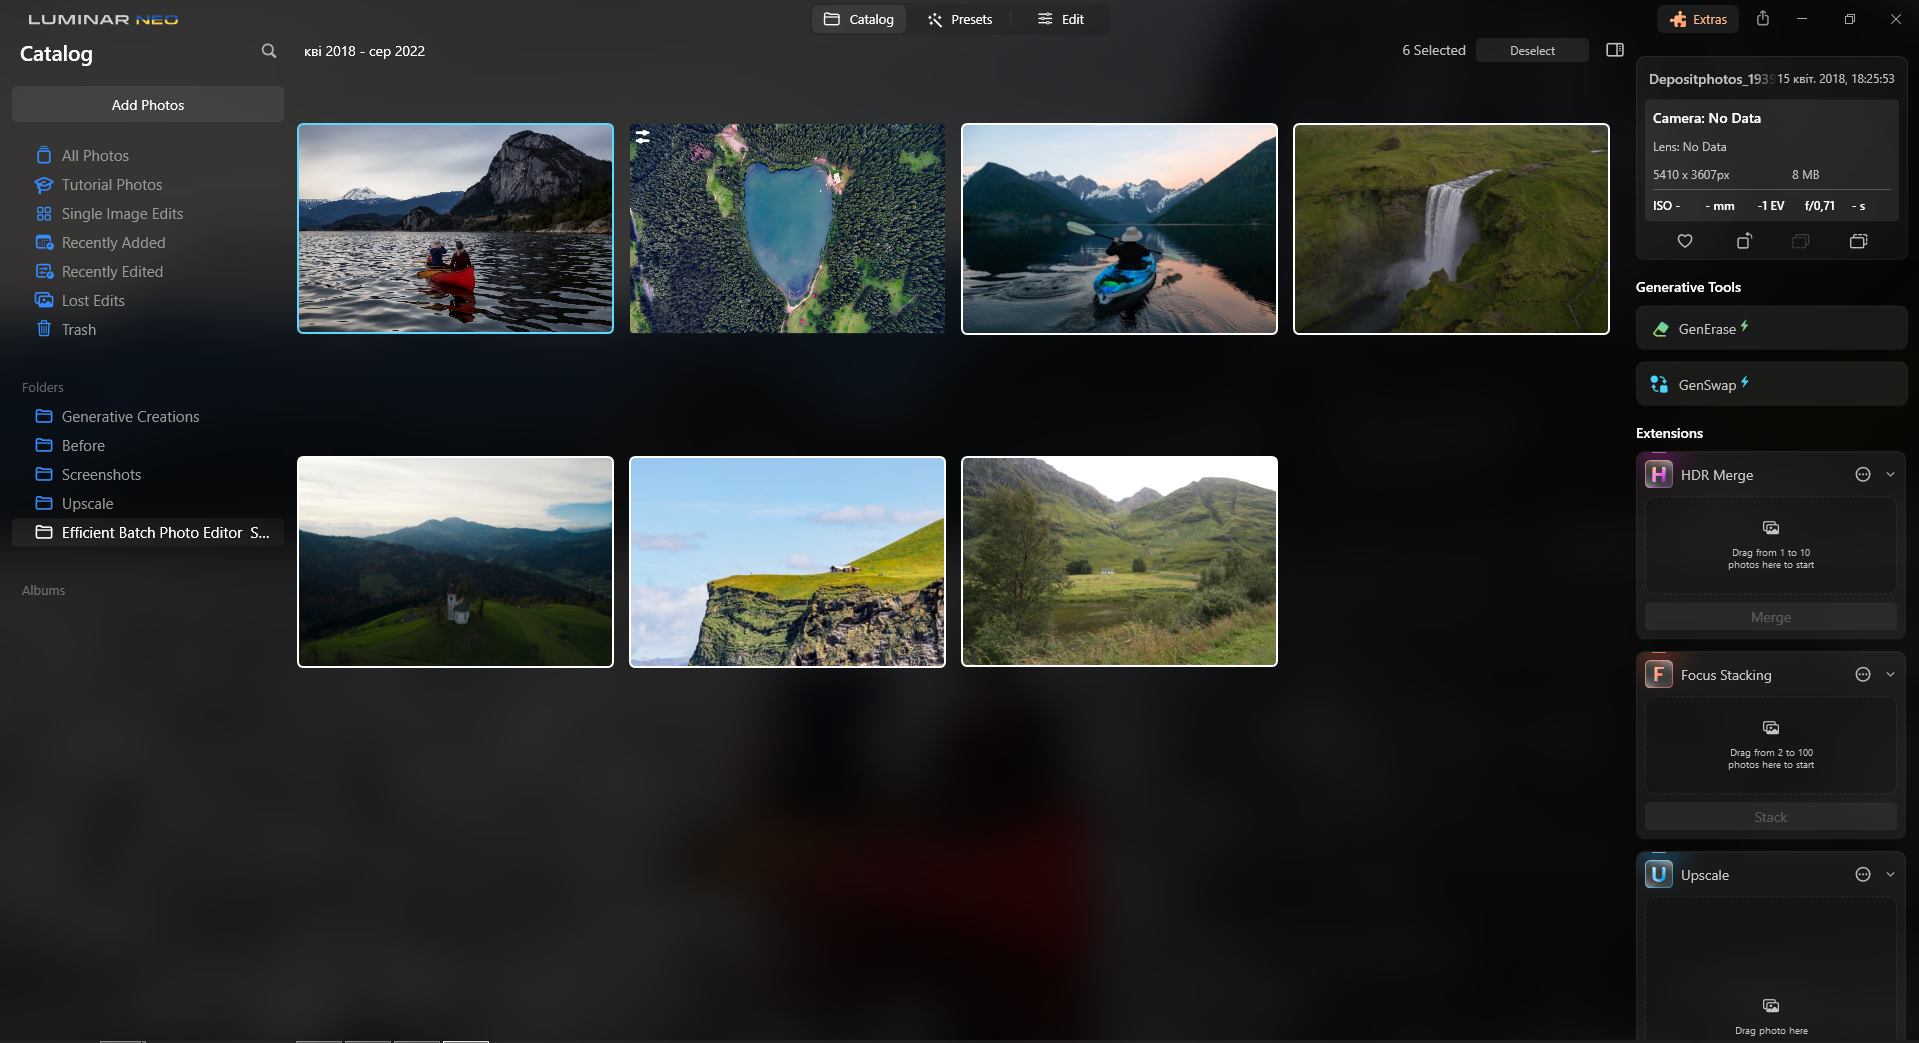Mark photo as favorite with heart icon
Screen dimensions: 1919x1043
click(x=1685, y=241)
